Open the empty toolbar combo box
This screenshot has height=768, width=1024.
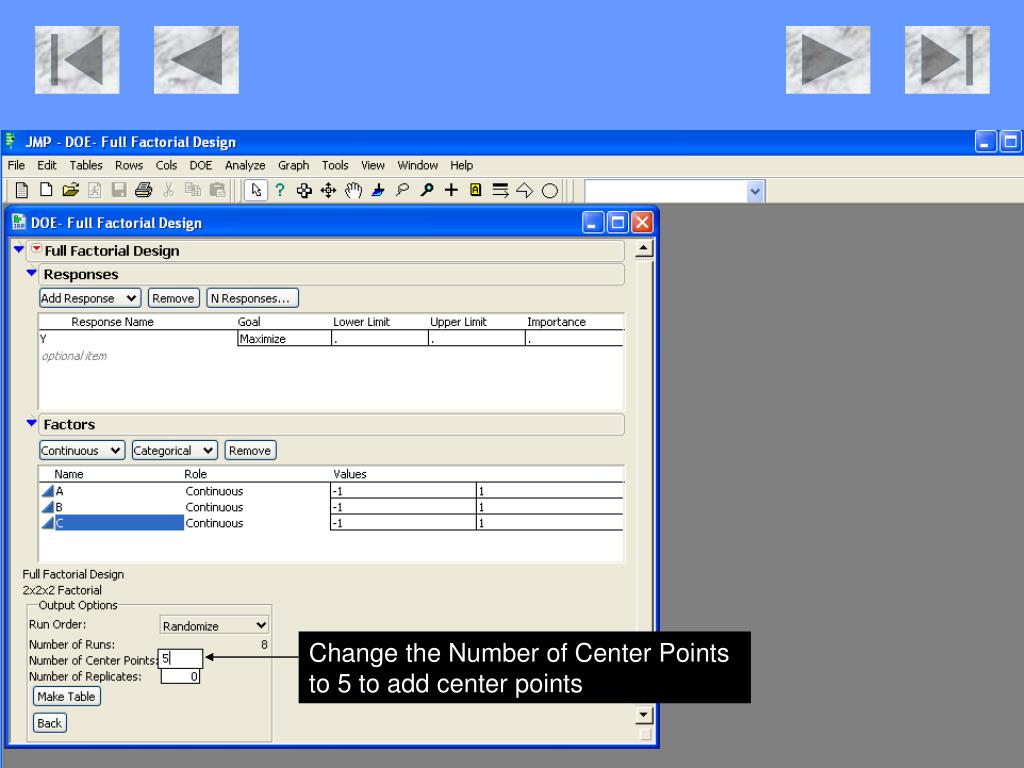(x=674, y=191)
